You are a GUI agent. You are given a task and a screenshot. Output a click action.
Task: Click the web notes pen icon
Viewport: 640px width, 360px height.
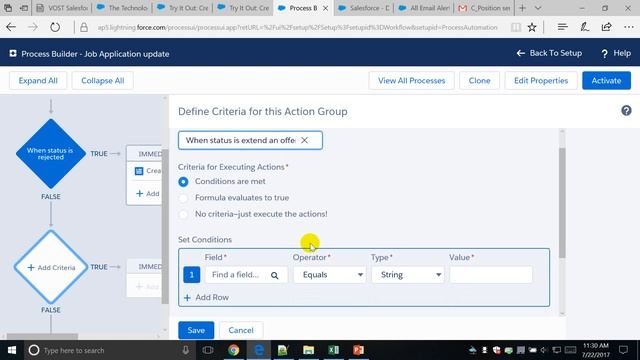click(584, 27)
